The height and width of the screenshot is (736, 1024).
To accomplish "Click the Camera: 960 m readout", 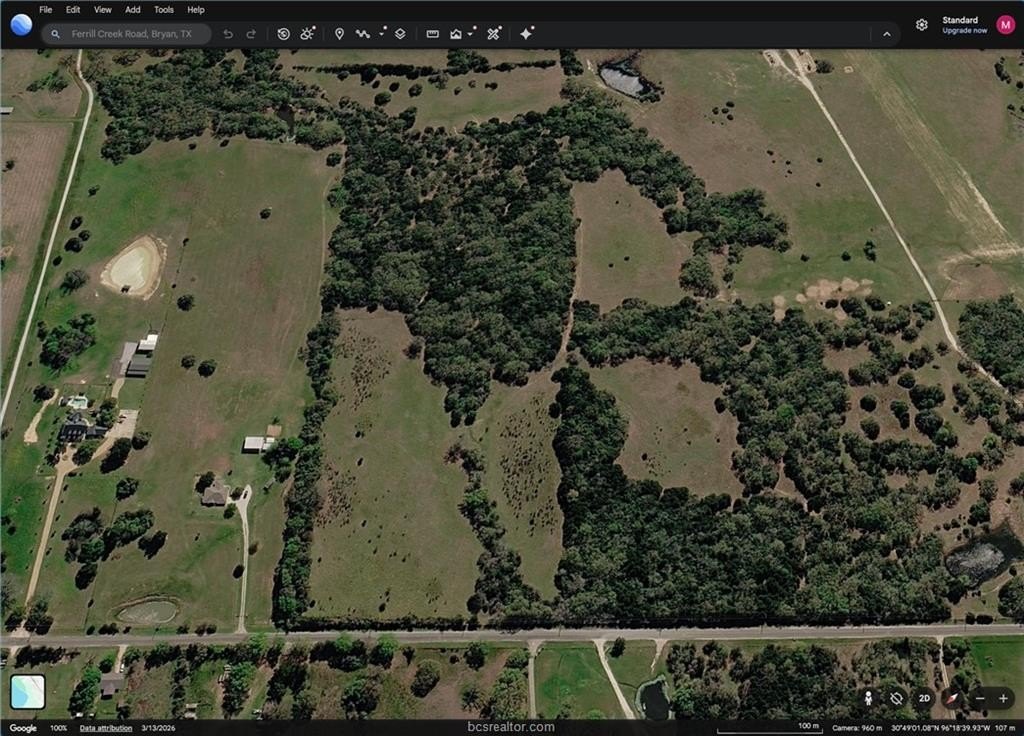I will coord(857,728).
